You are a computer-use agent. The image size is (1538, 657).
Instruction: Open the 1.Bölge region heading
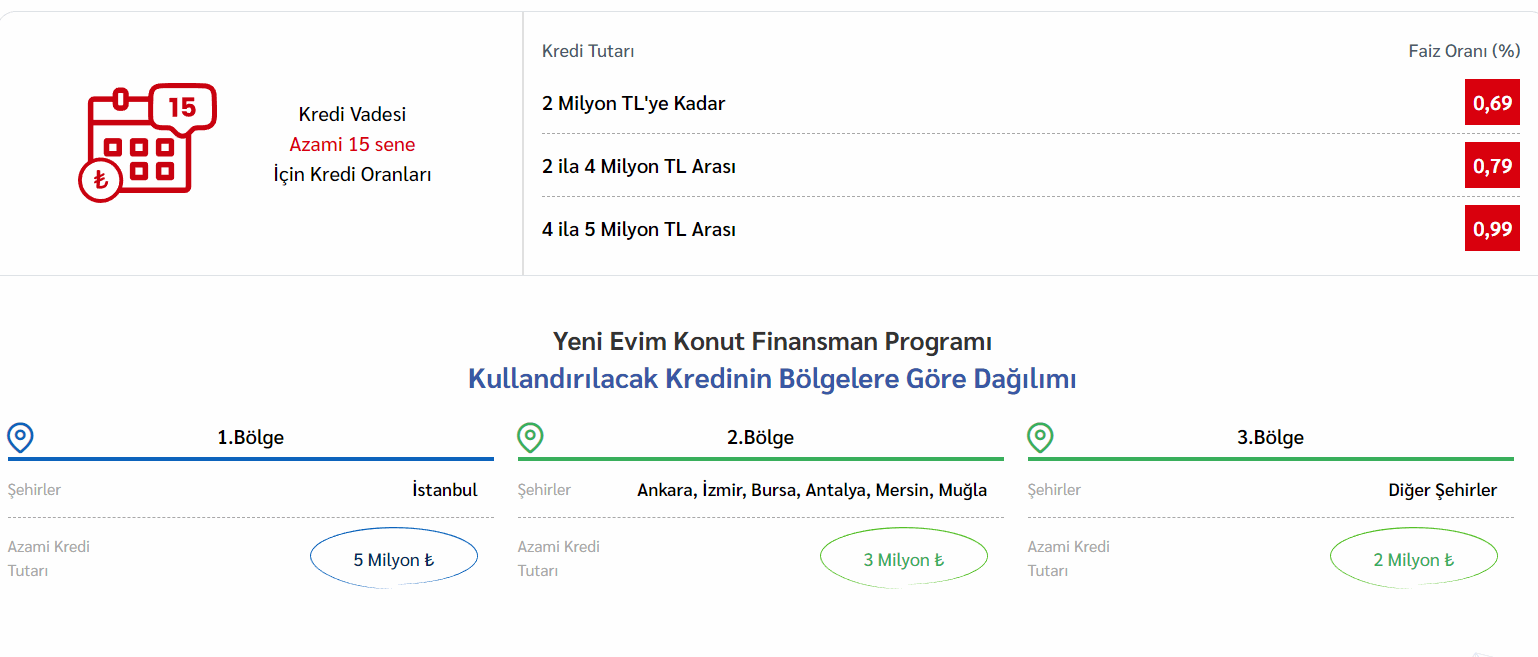click(251, 437)
